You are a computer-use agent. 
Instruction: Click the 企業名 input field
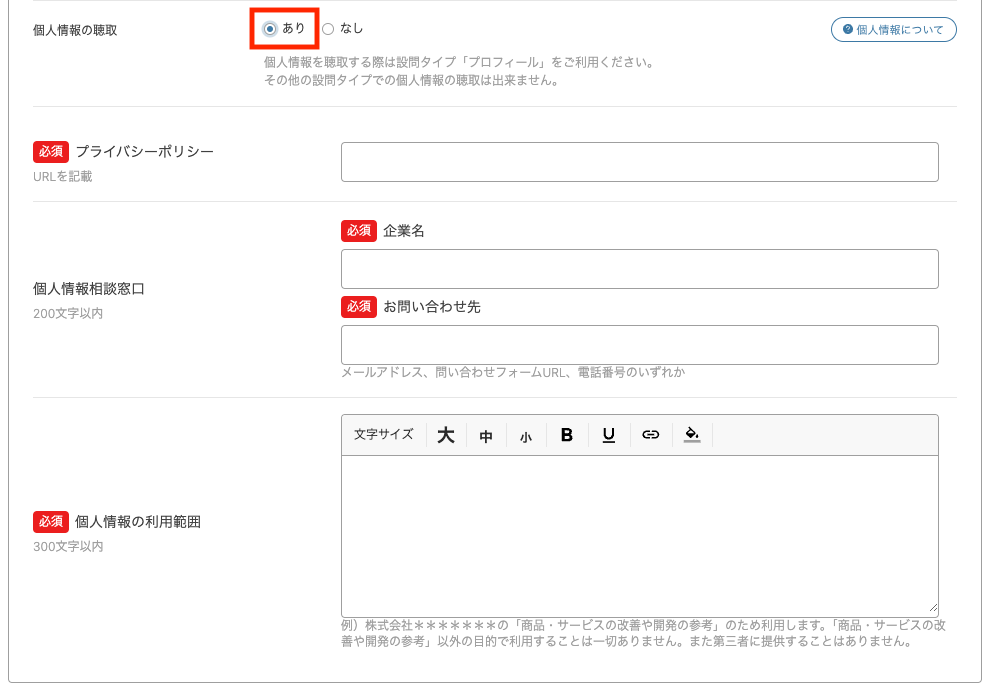pyautogui.click(x=639, y=269)
